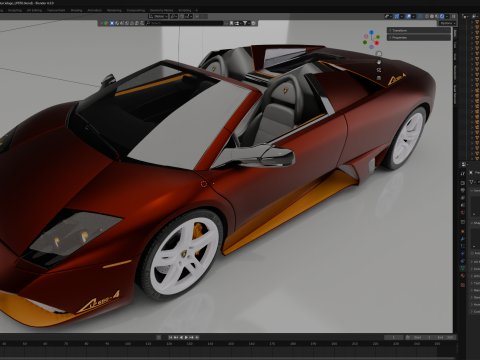Open the overlays settings dropdown arrow
This screenshot has width=480, height=360.
(414, 16)
